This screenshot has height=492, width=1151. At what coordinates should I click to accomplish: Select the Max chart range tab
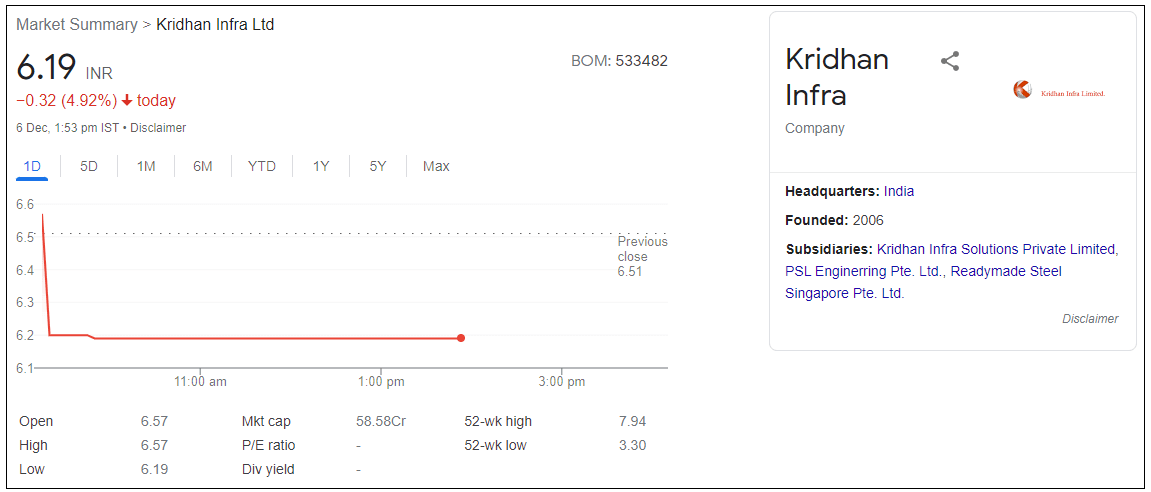(x=436, y=166)
